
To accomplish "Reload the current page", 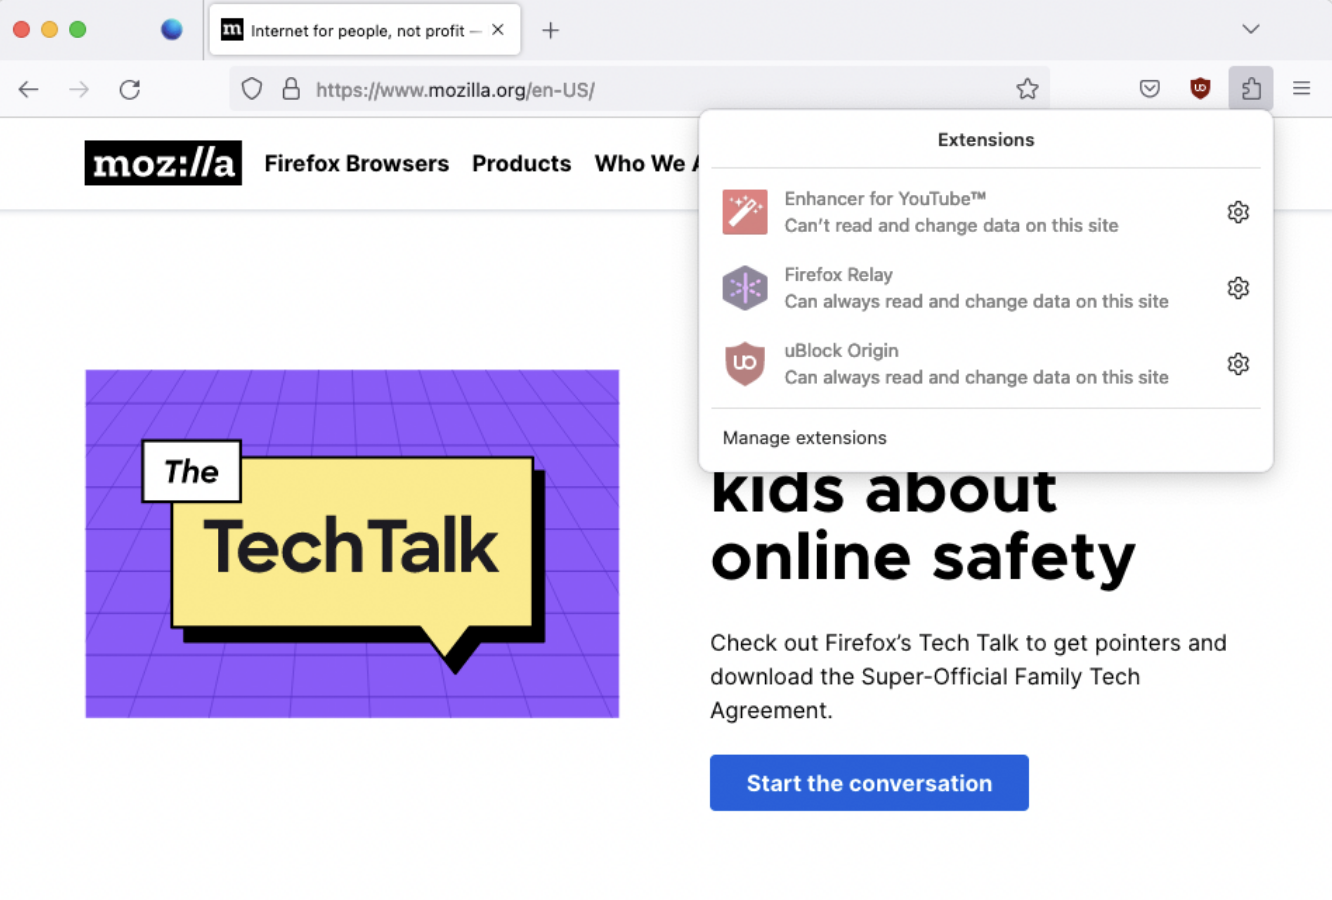I will (x=130, y=90).
